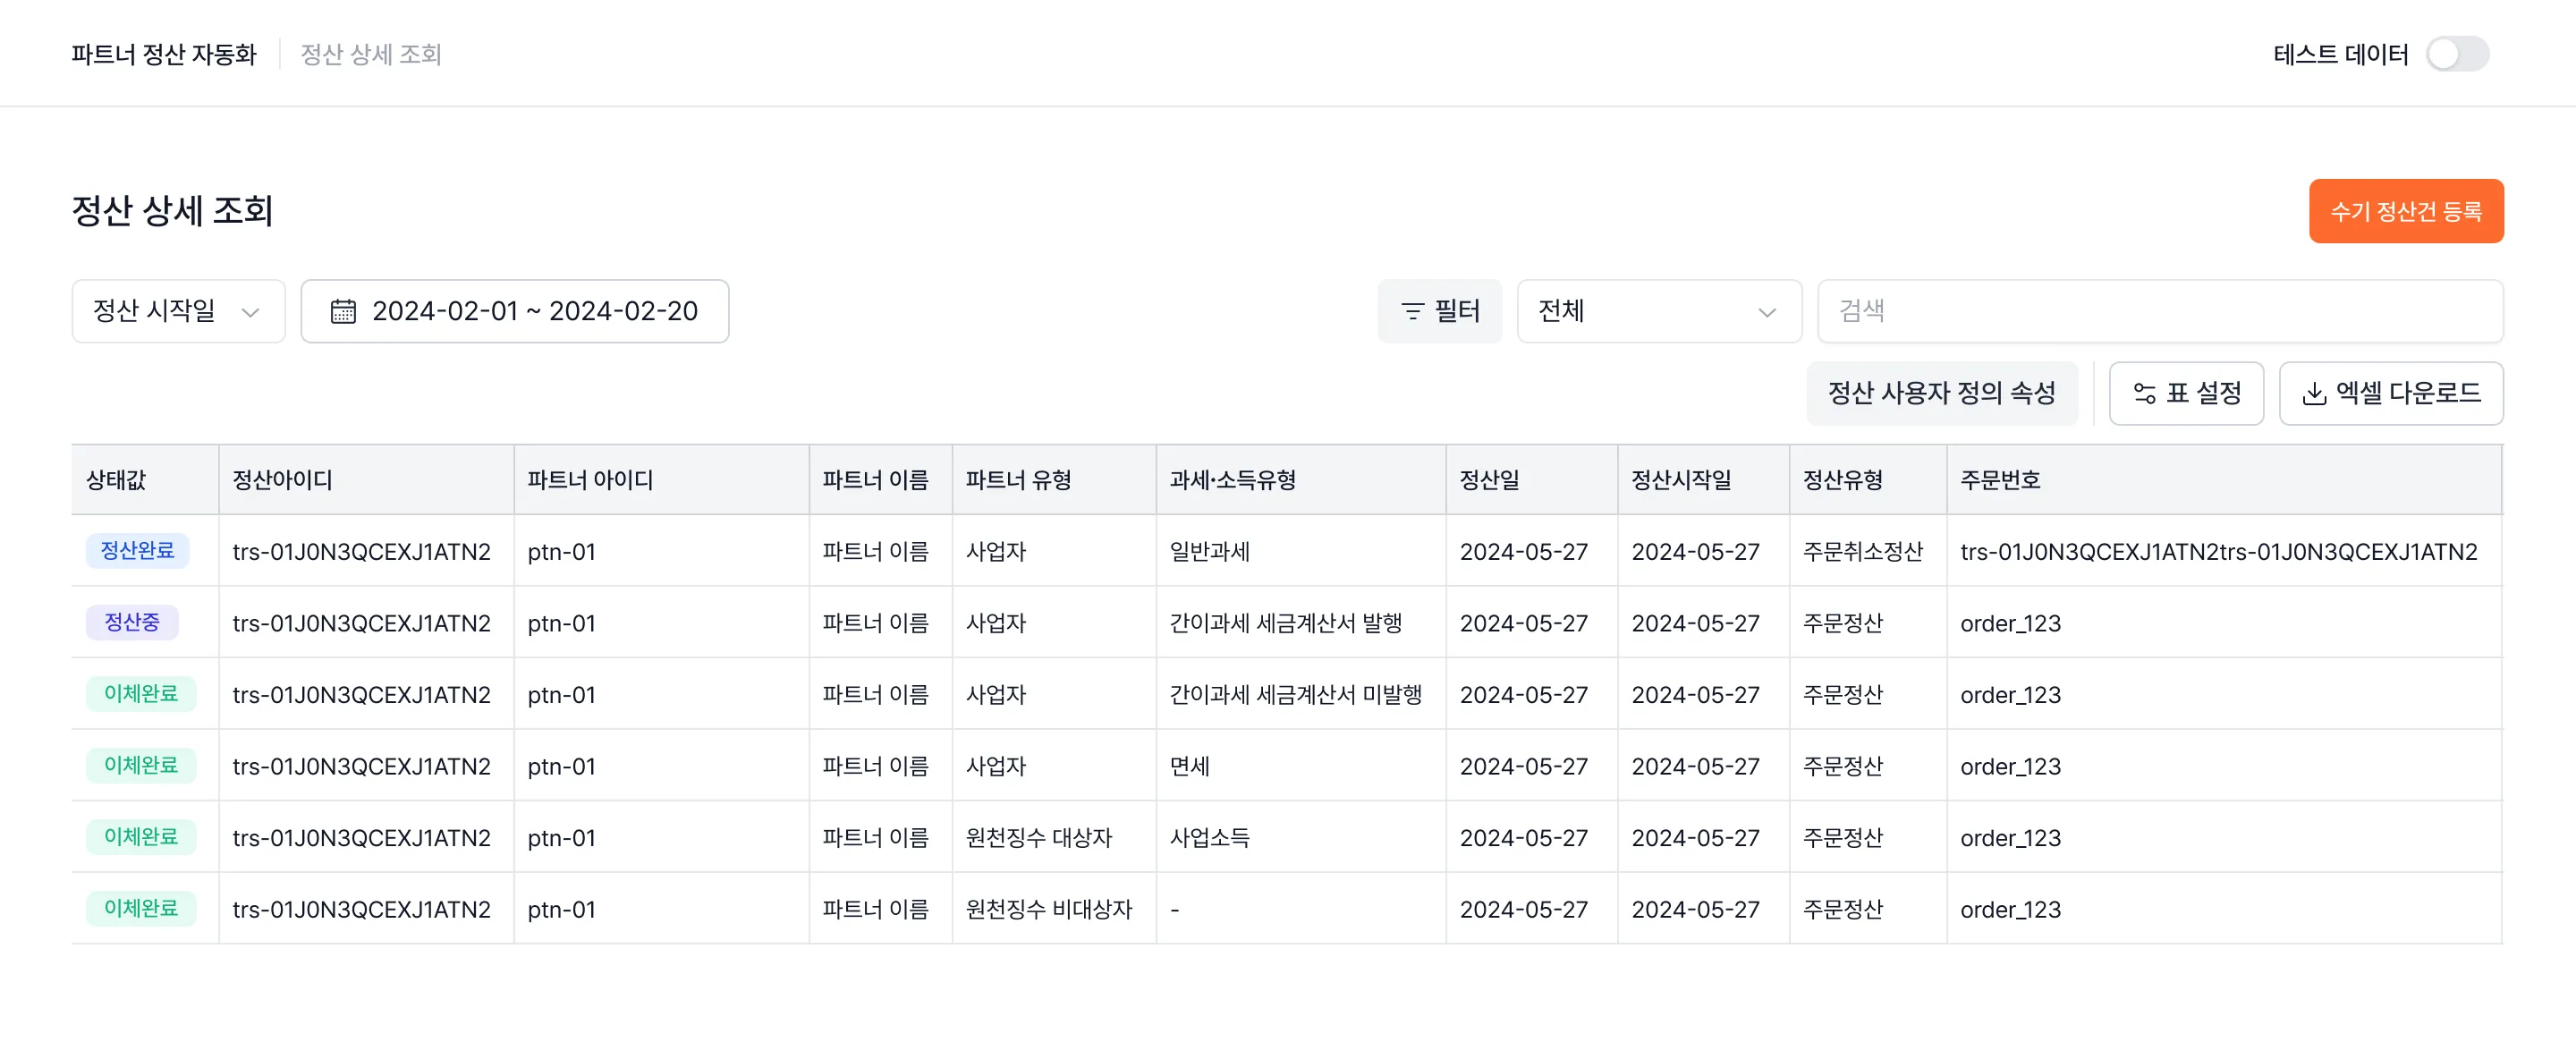Open the 전체 filter dropdown

tap(1658, 311)
